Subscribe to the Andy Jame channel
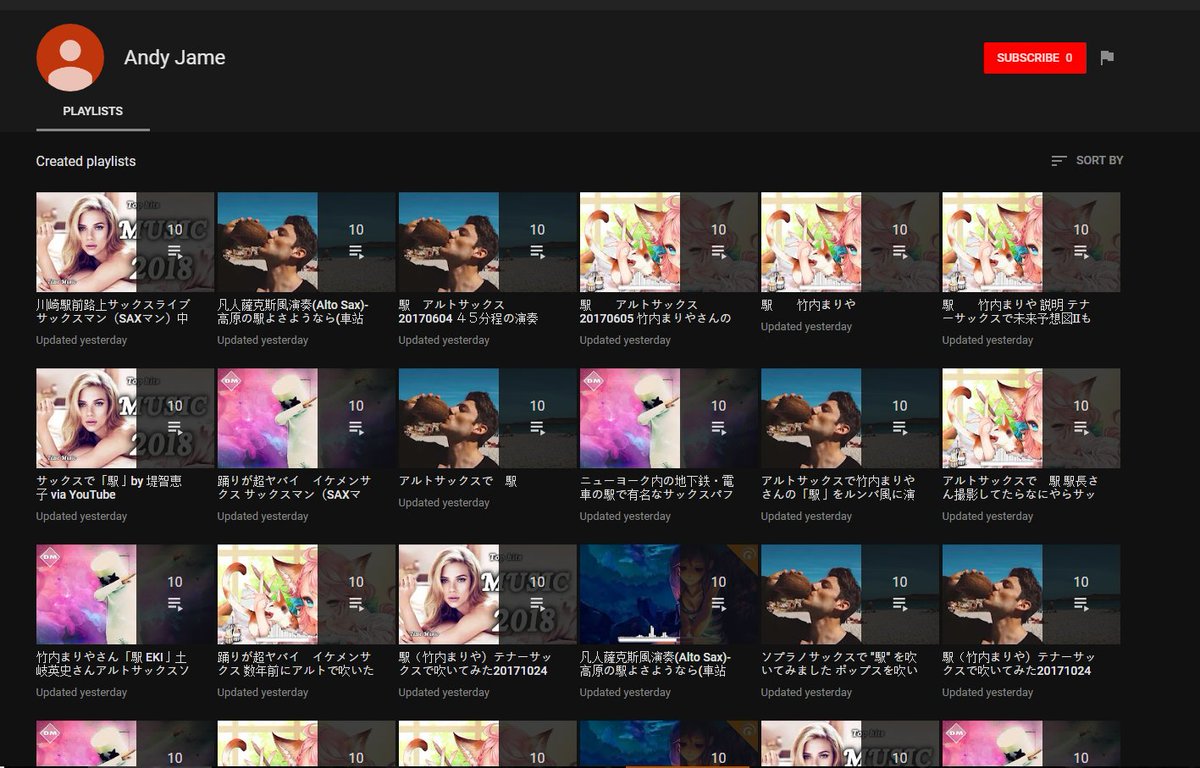 coord(1035,58)
